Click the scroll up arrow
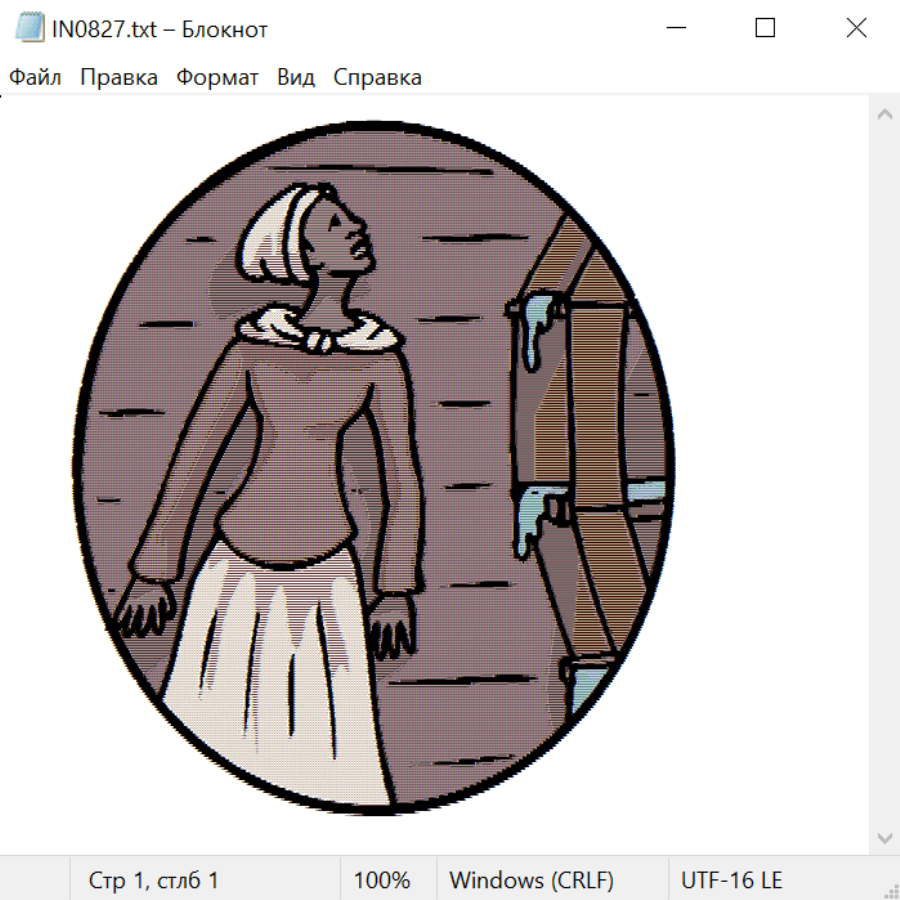 point(884,115)
